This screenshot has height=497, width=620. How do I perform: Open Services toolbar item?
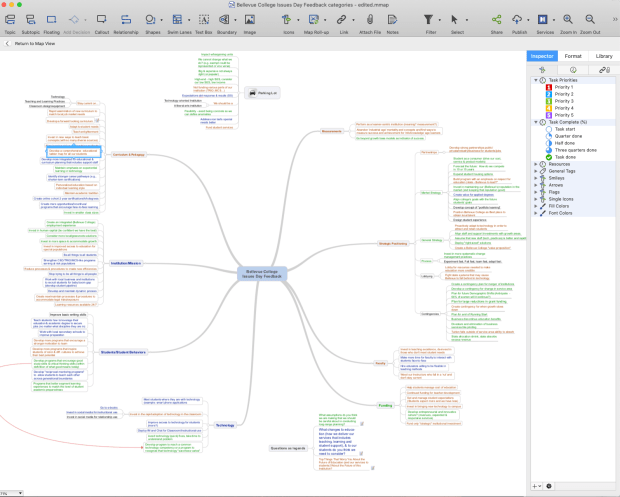click(x=542, y=20)
